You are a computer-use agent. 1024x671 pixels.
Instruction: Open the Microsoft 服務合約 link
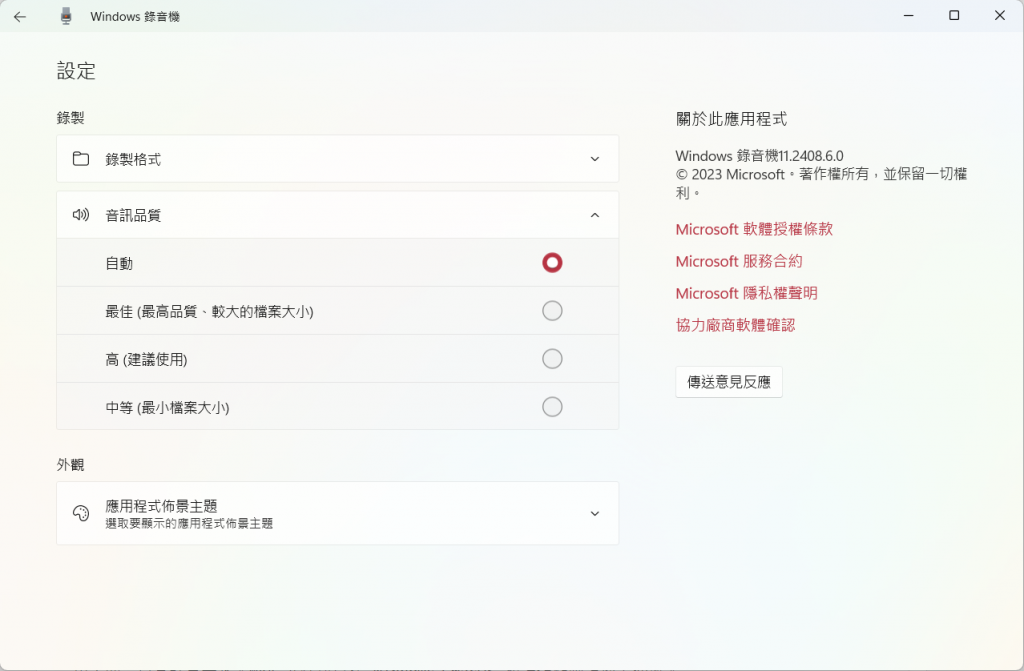point(739,261)
